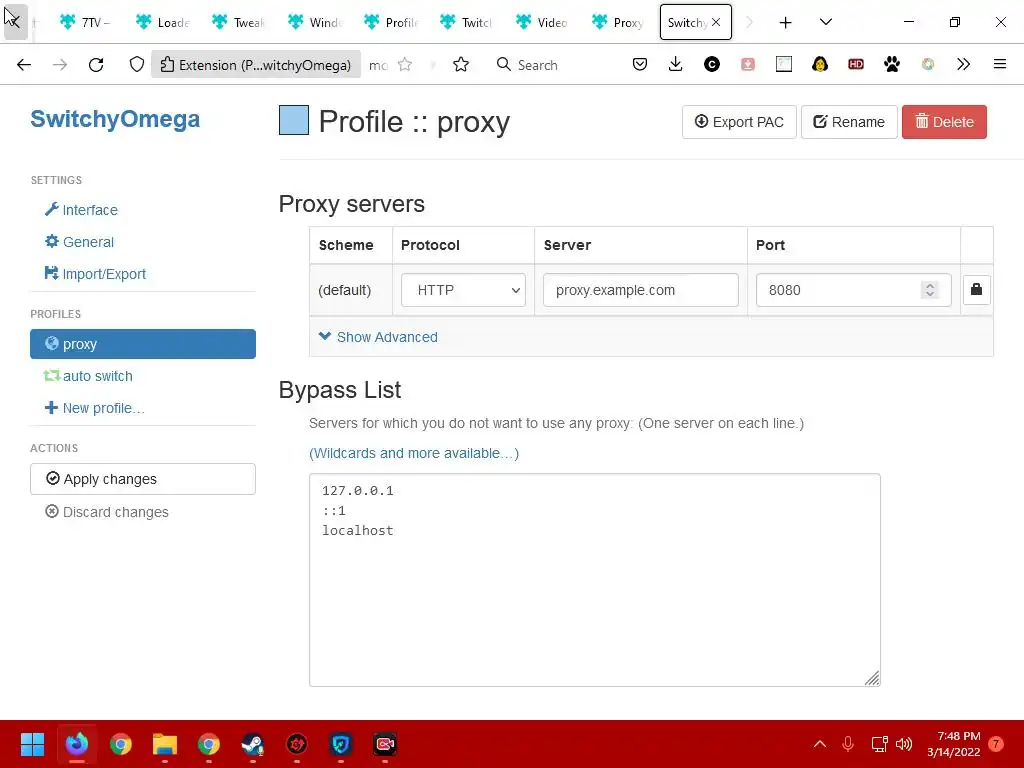Click the tracking protection shield icon

tap(136, 65)
